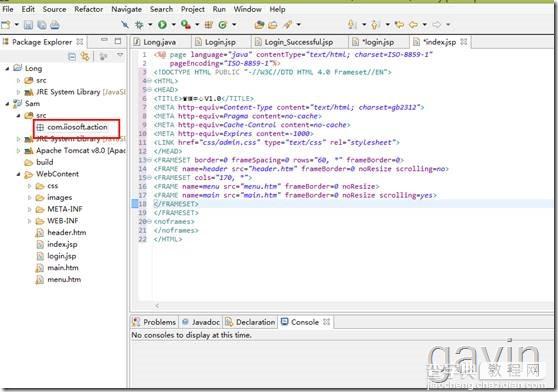The width and height of the screenshot is (558, 392).
Task: Maximize the Package Explorer panel
Action: pyautogui.click(x=118, y=41)
